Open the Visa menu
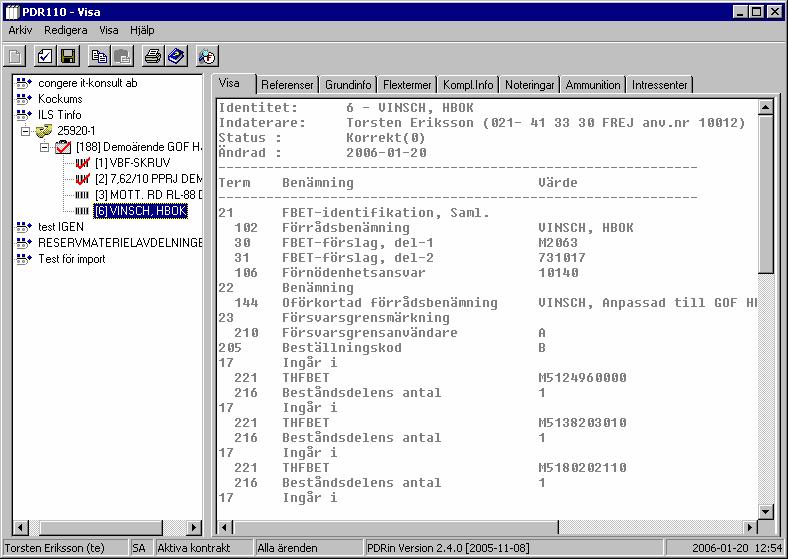Screen dimensions: 788x559 coord(109,30)
